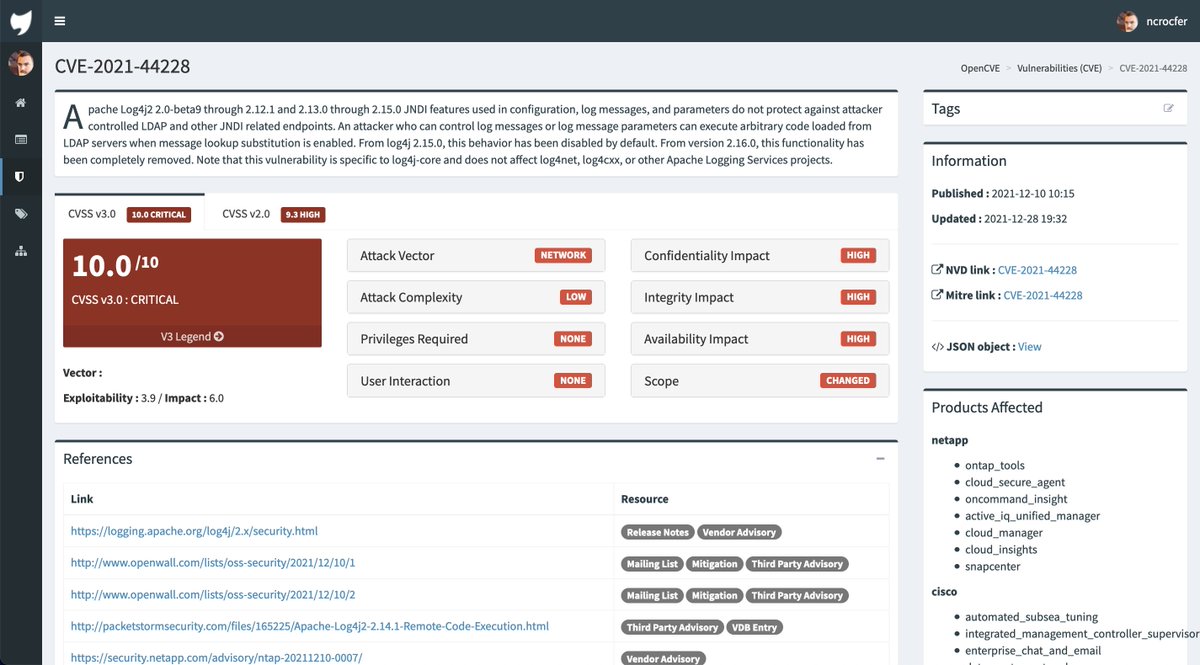The height and width of the screenshot is (665, 1200).
Task: Open the NVD link CVE-2021-44228
Action: pyautogui.click(x=1036, y=270)
